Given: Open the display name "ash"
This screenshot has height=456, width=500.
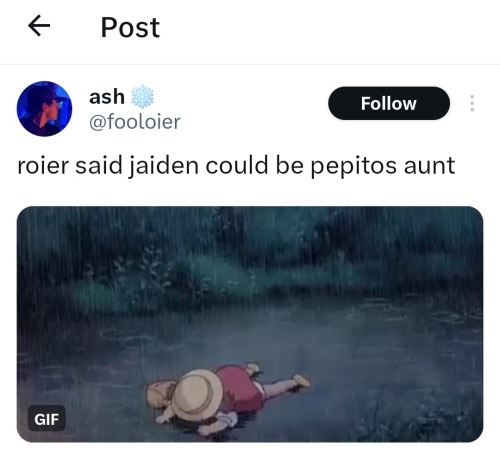Looking at the screenshot, I should pyautogui.click(x=107, y=97).
